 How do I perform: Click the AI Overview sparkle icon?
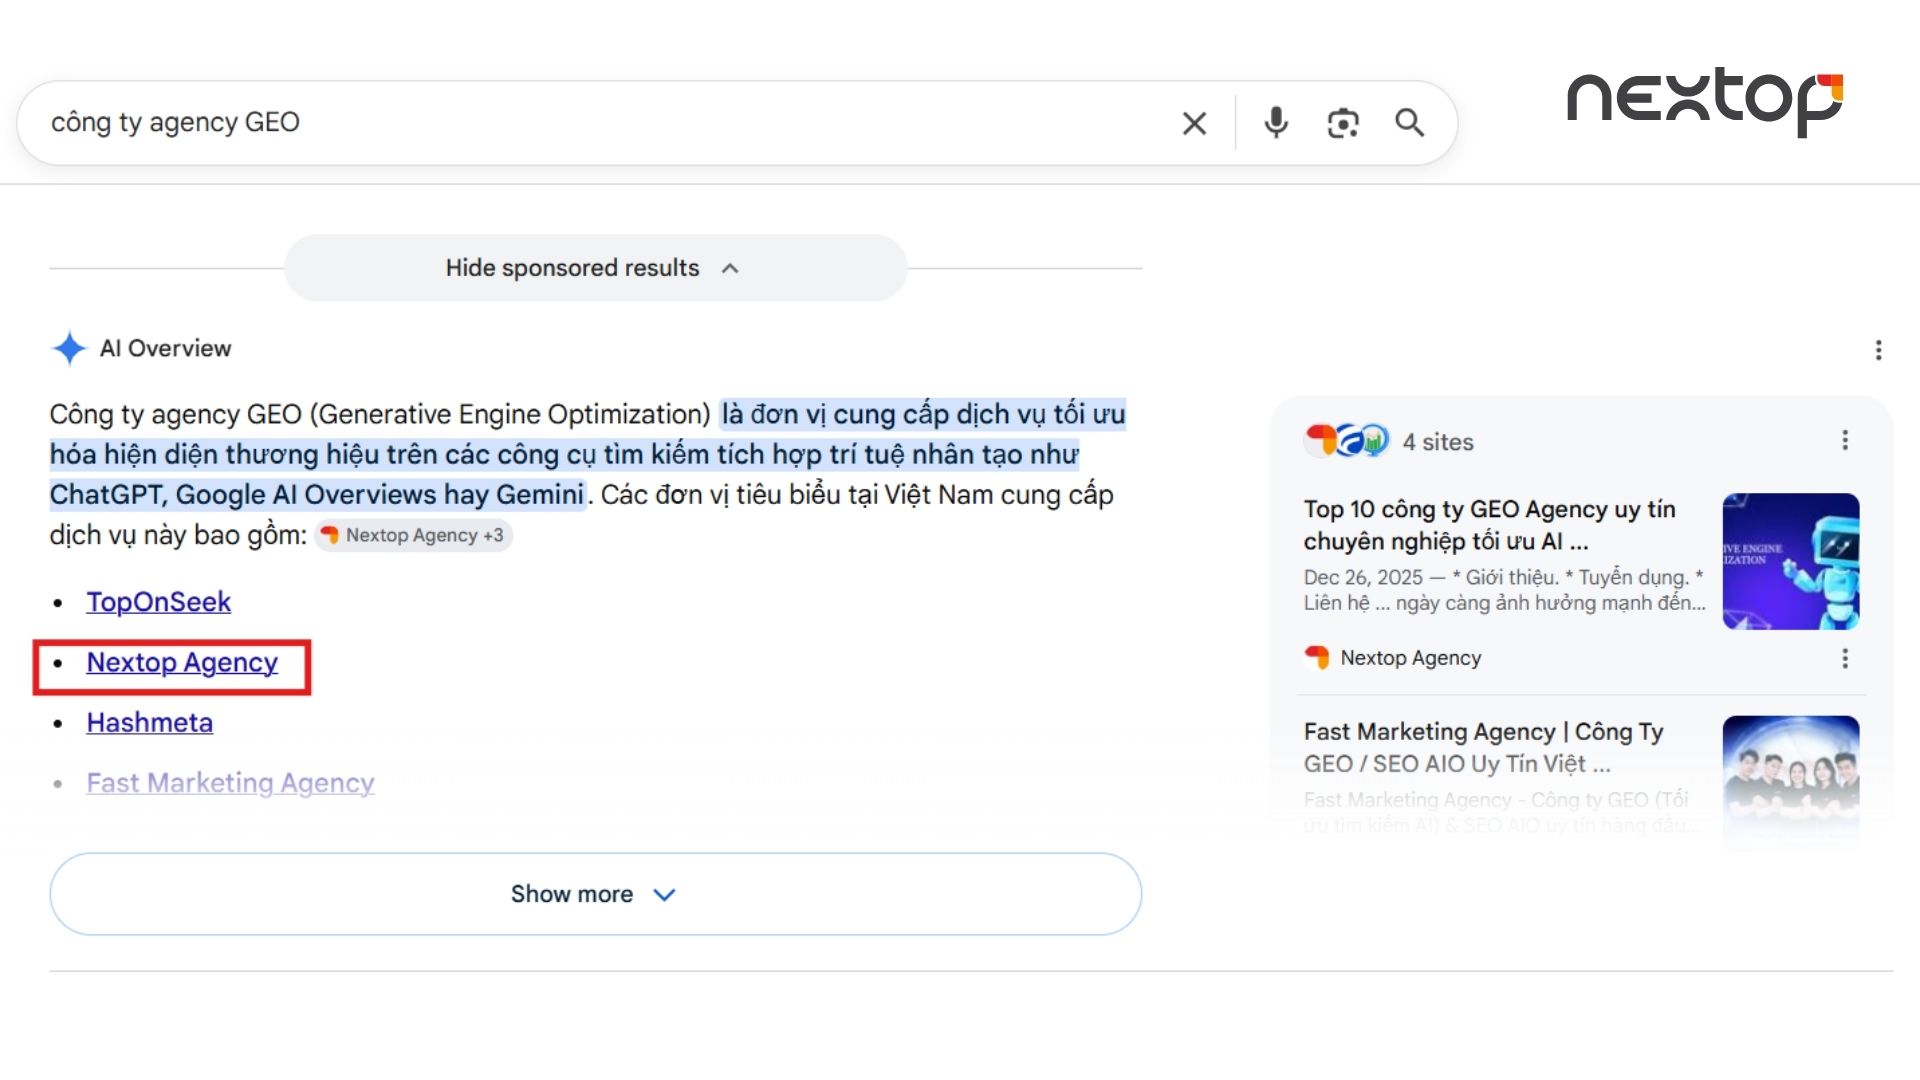point(69,348)
